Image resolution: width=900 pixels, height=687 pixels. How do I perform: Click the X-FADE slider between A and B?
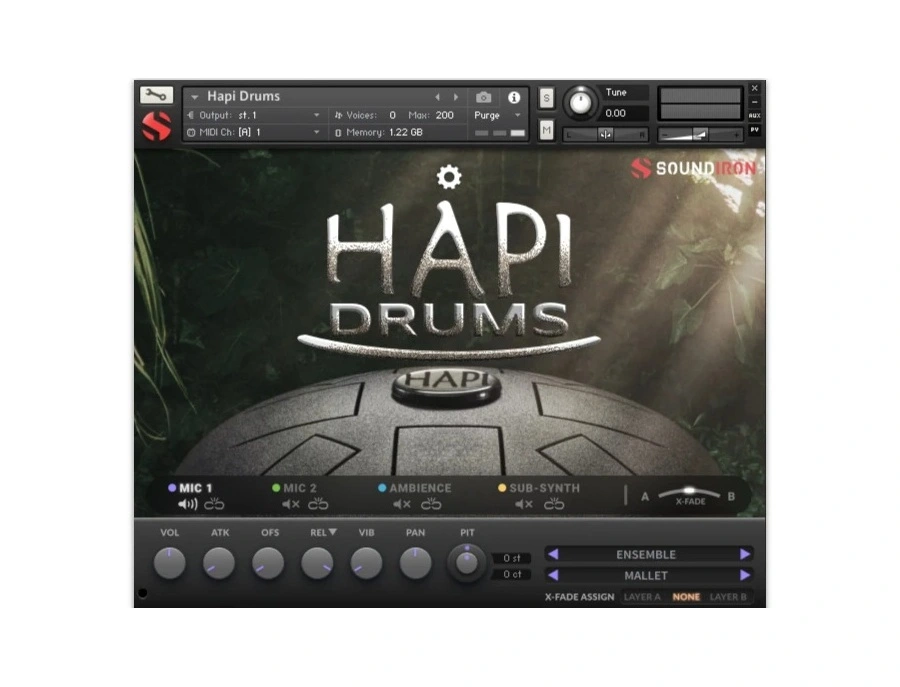[689, 493]
